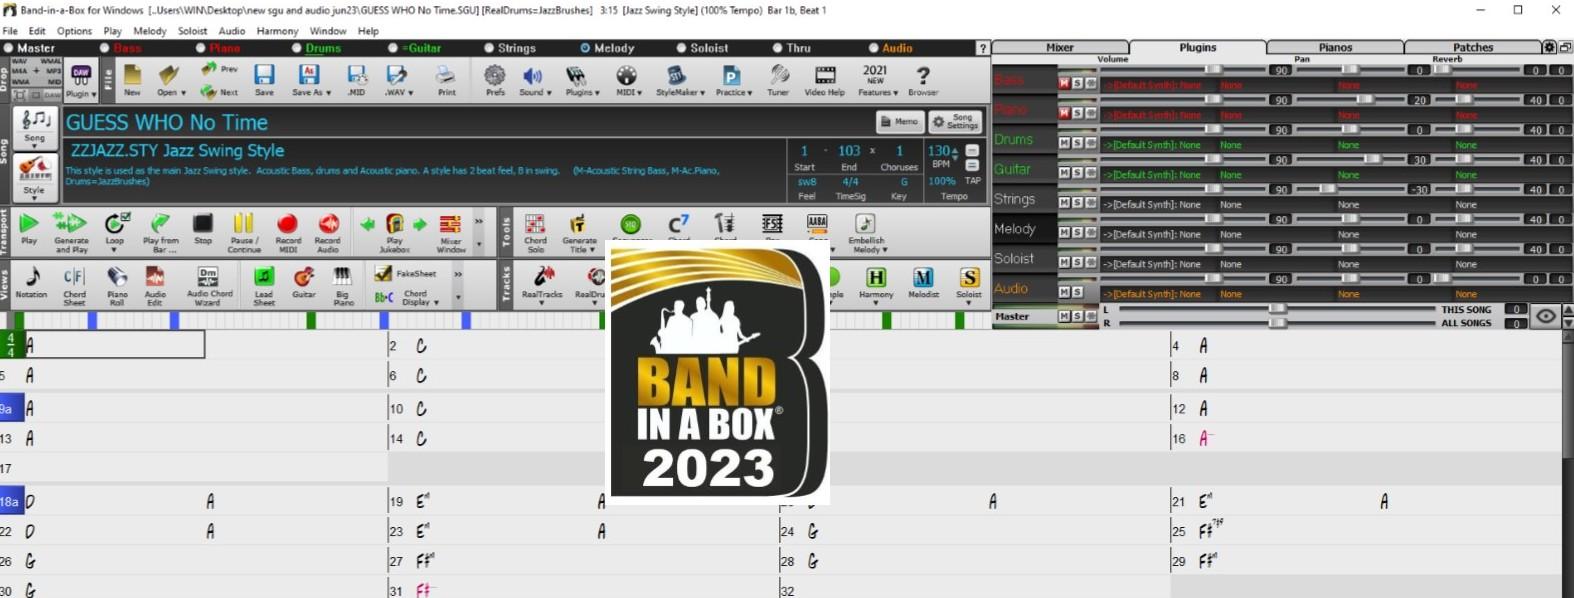Show the Big Piano window

(x=343, y=285)
